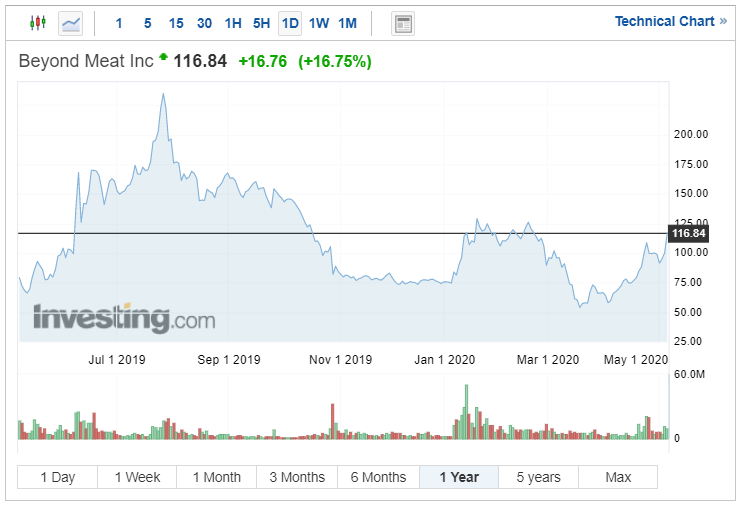
Task: Choose the 15 minute interval
Action: (x=176, y=23)
